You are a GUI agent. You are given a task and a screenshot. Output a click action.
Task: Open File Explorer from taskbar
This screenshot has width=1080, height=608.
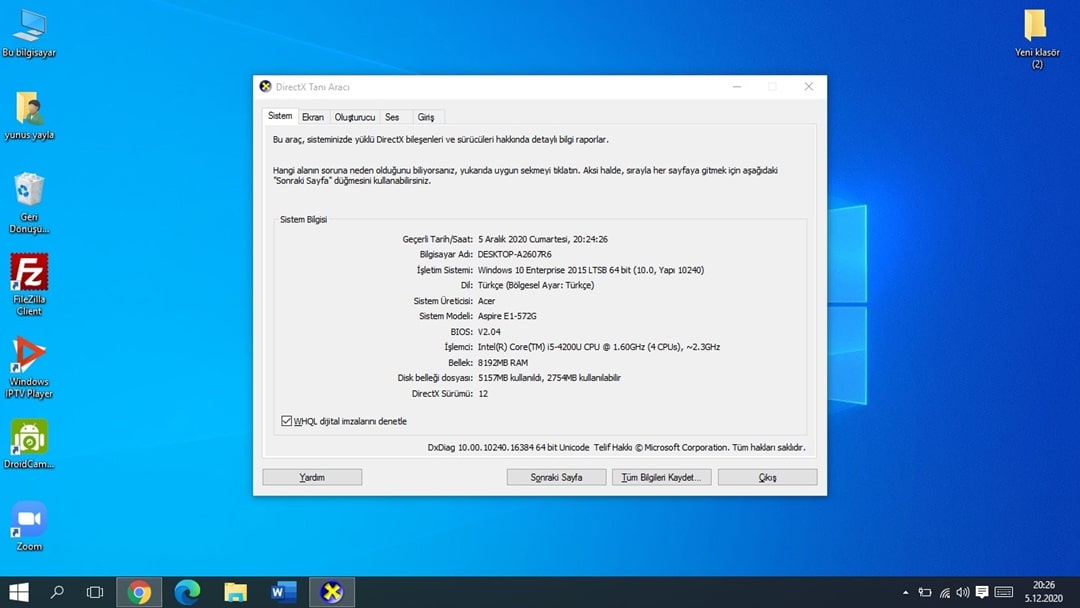coord(236,592)
